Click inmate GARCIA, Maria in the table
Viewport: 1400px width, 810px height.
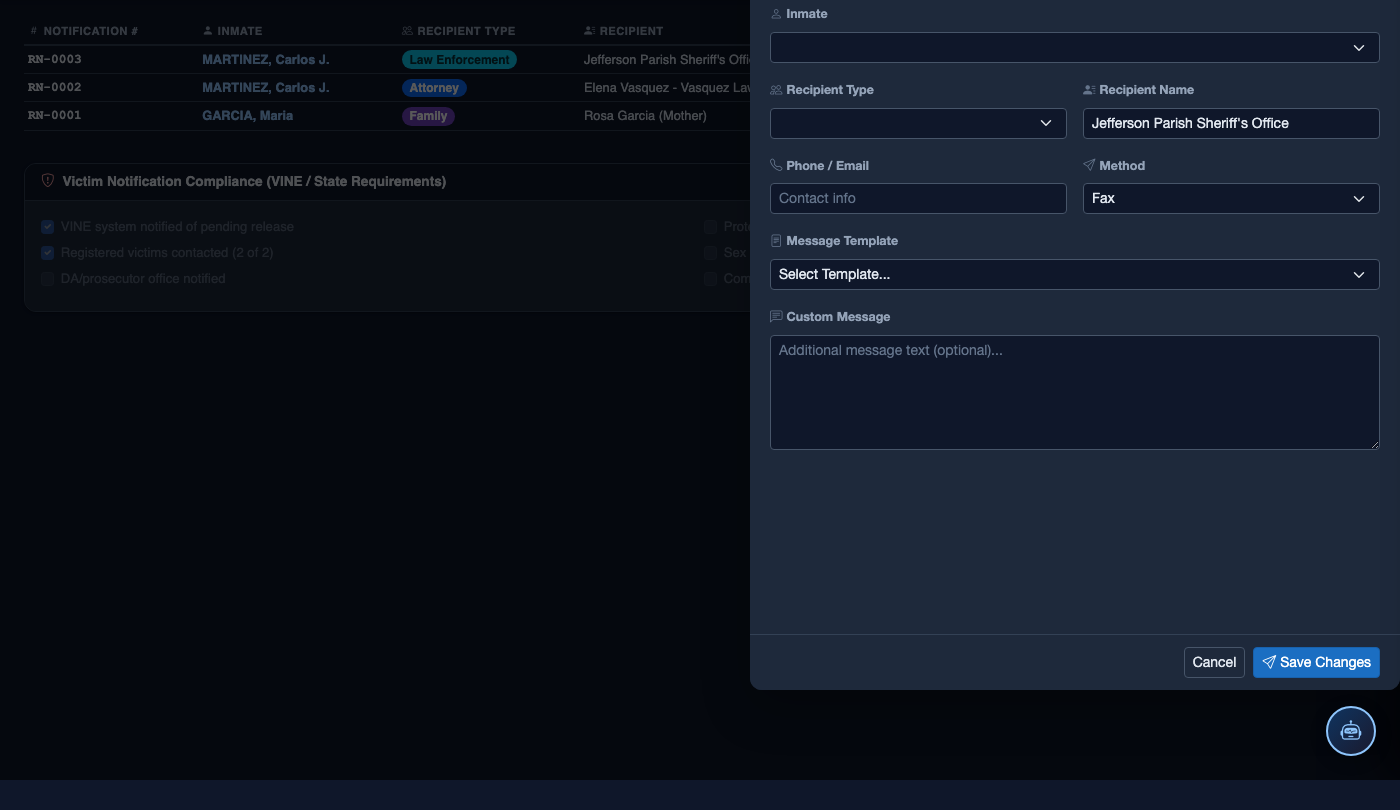tap(248, 116)
